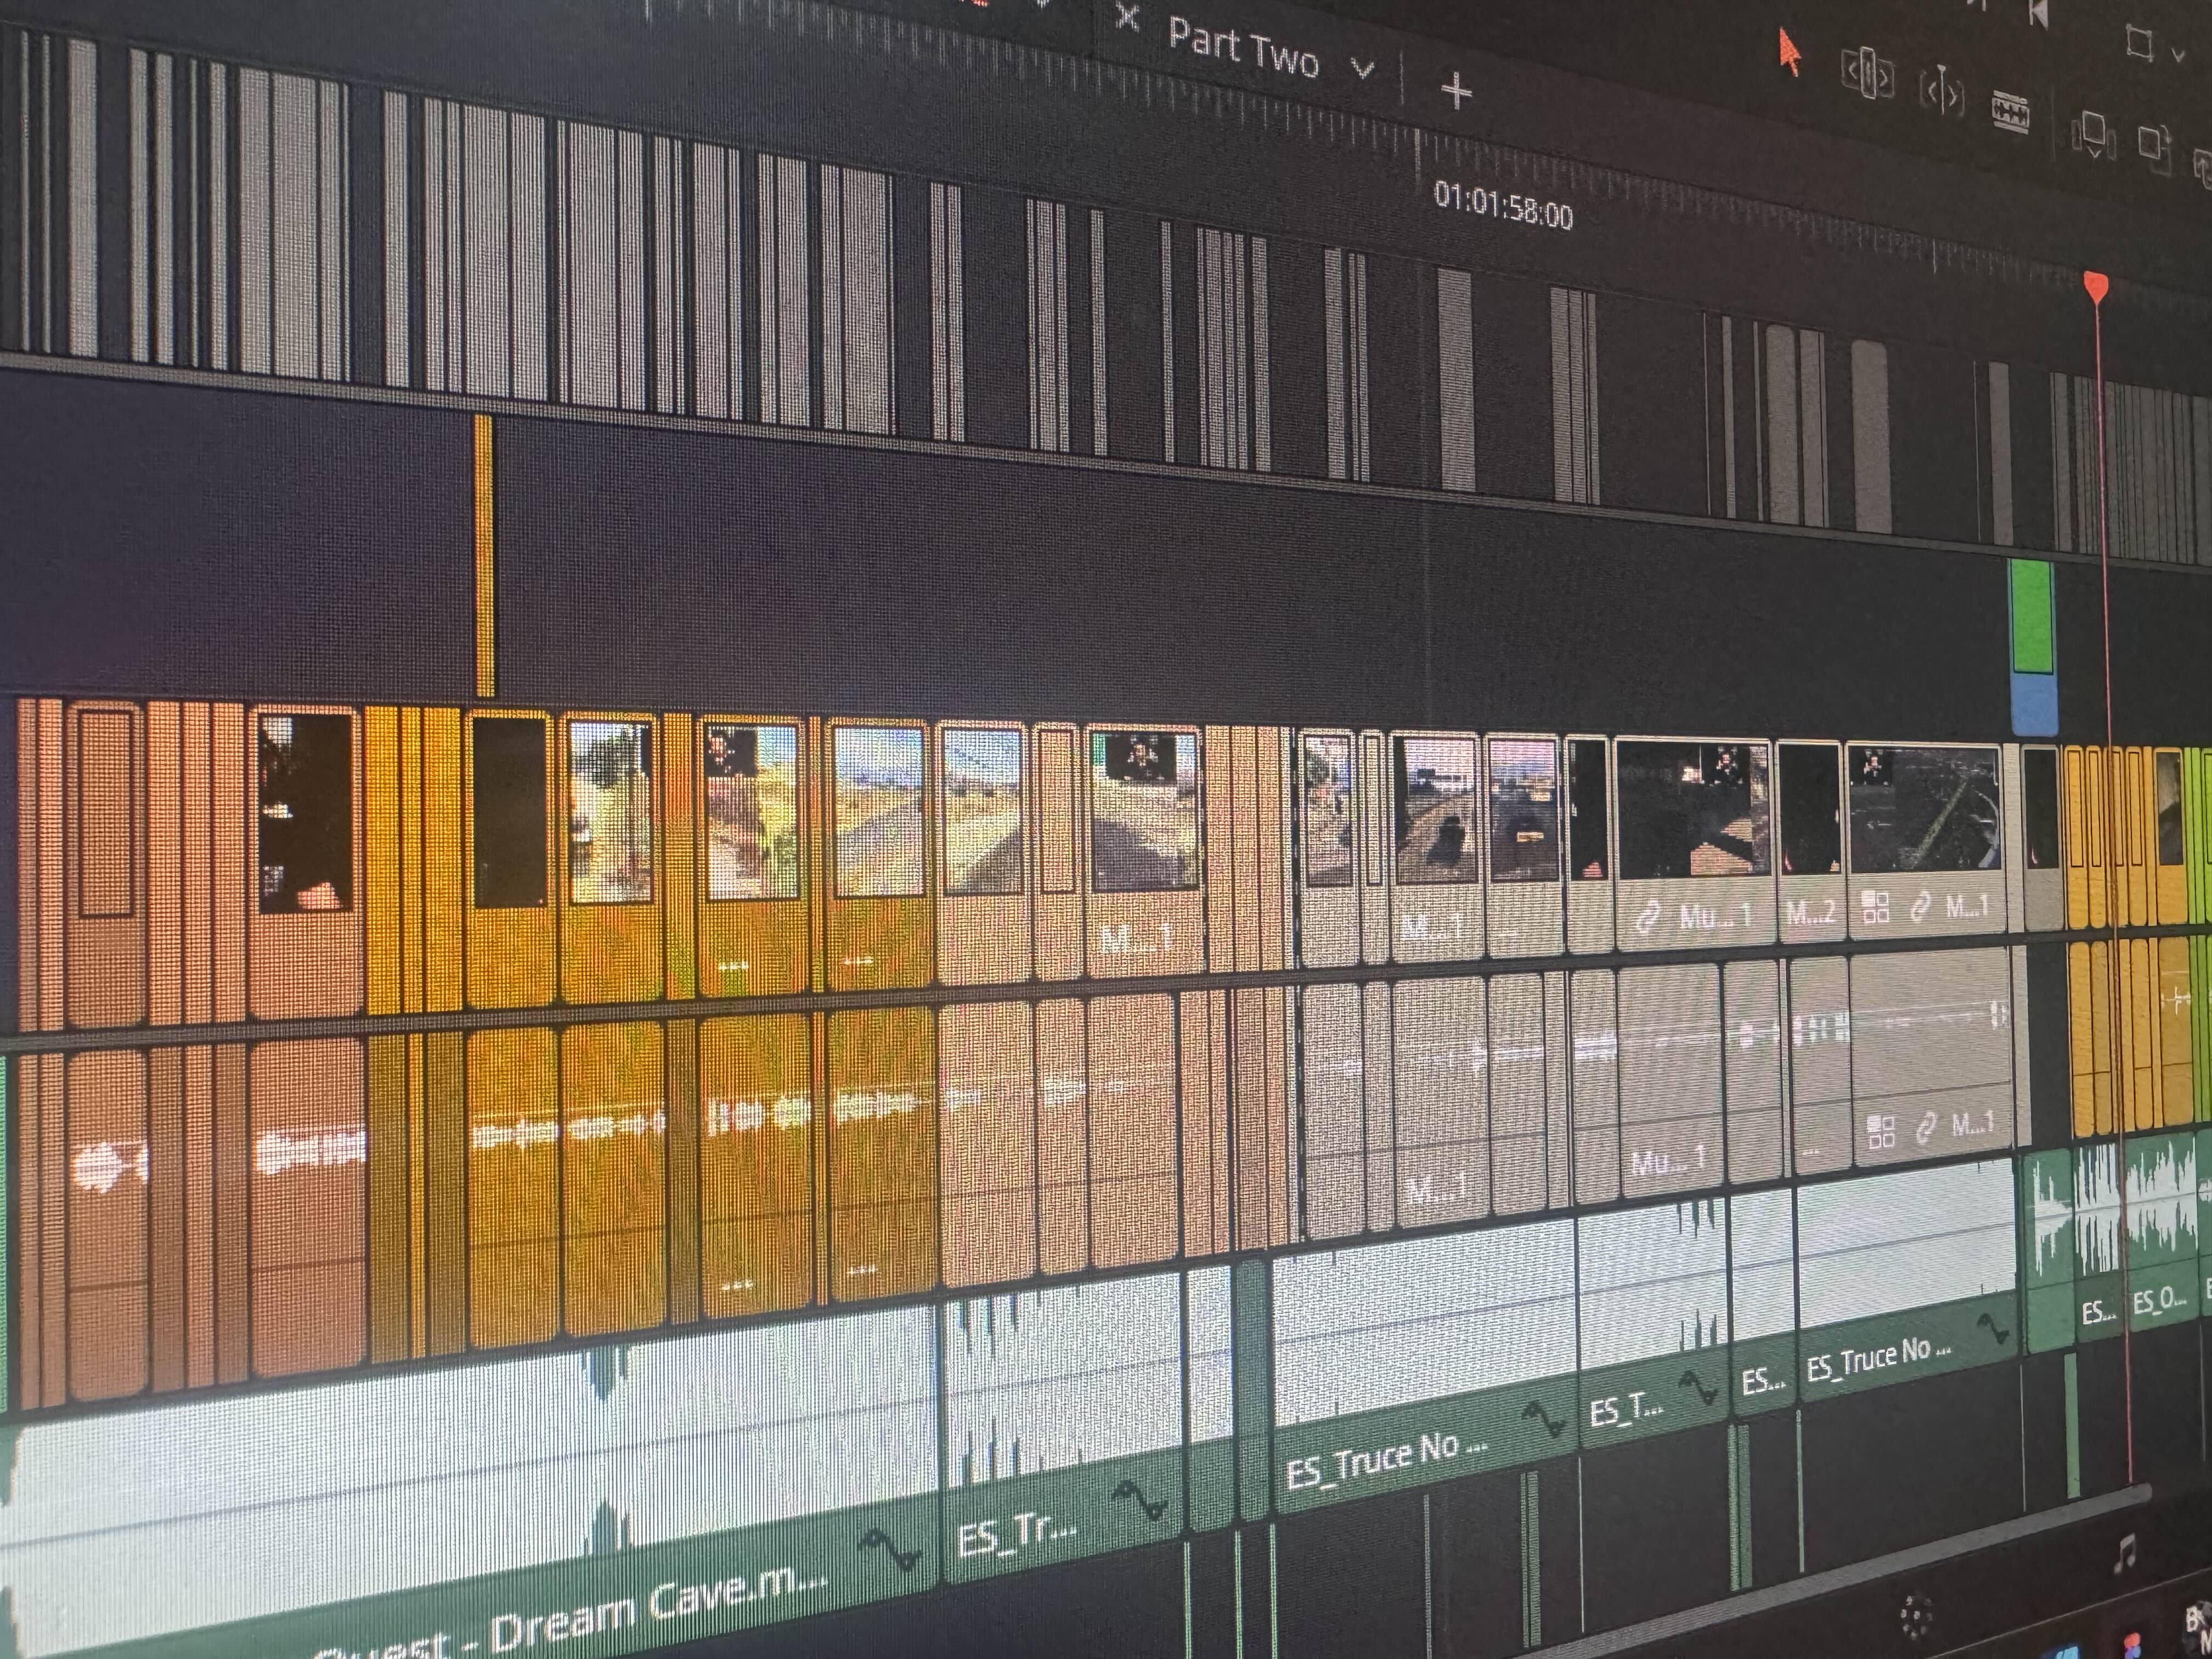
Task: Select the red arrow Selection Mode tool
Action: pos(1788,53)
